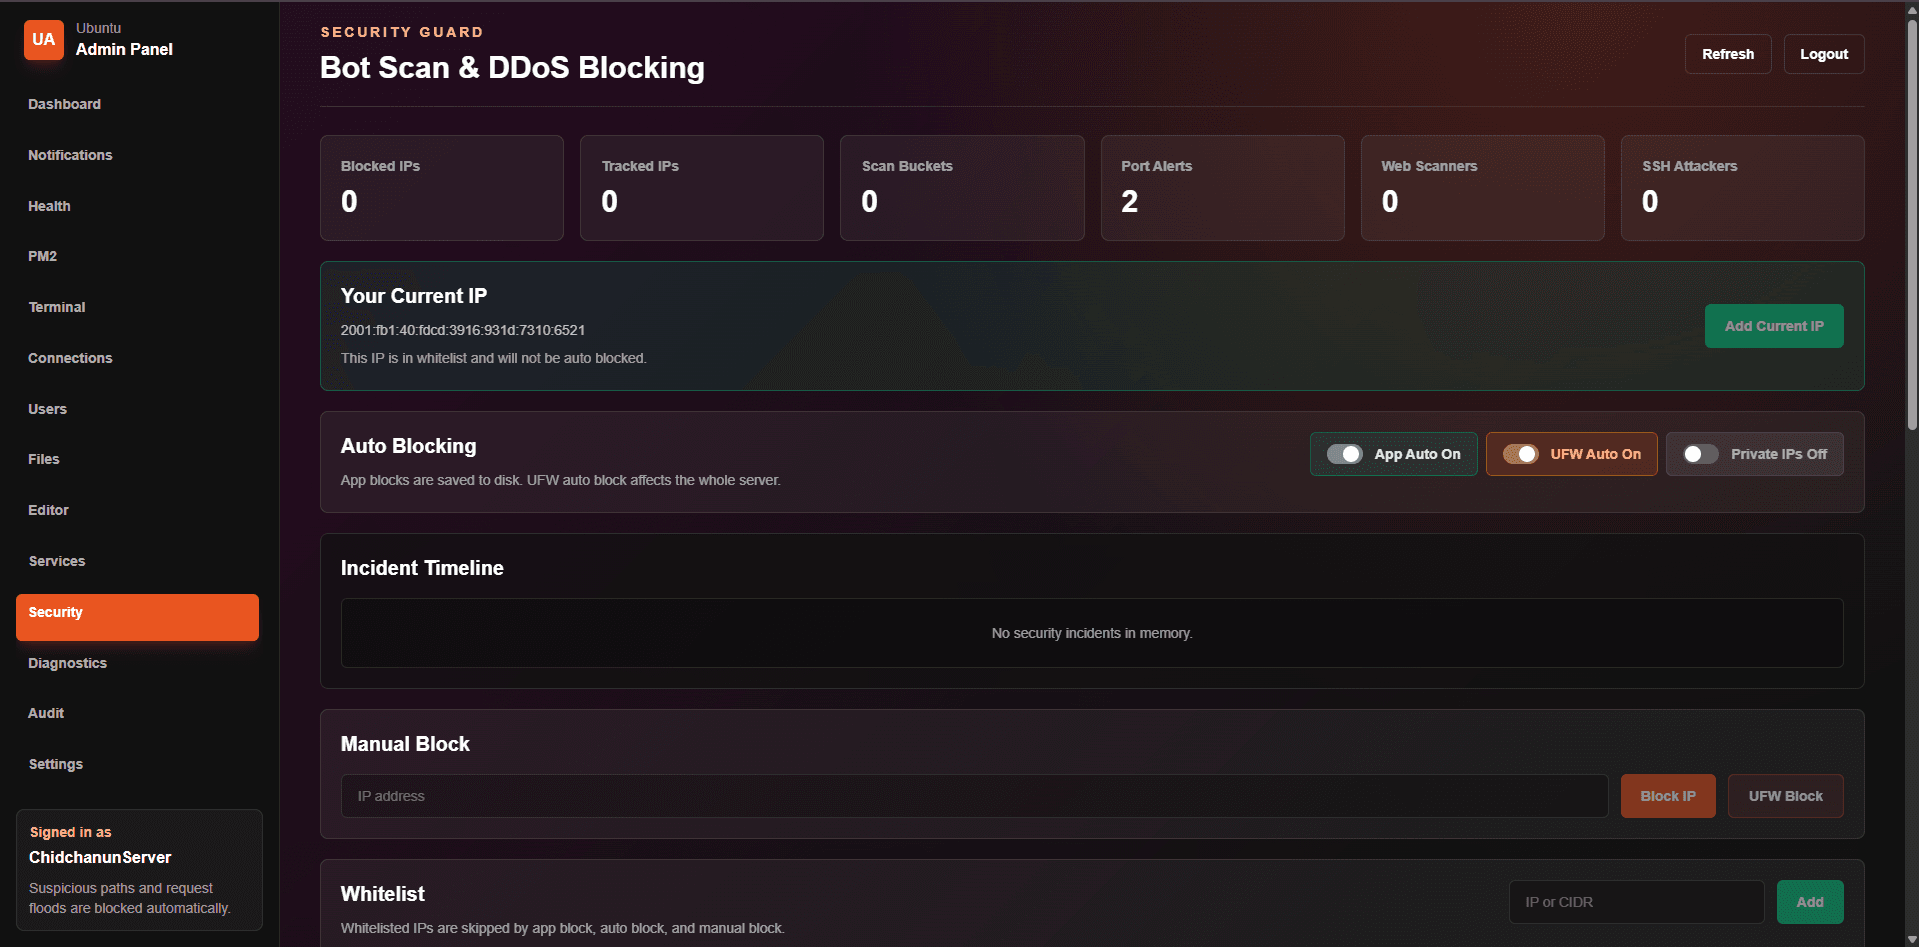Image resolution: width=1919 pixels, height=947 pixels.
Task: Click the SSH Attackers stat card
Action: click(1743, 188)
